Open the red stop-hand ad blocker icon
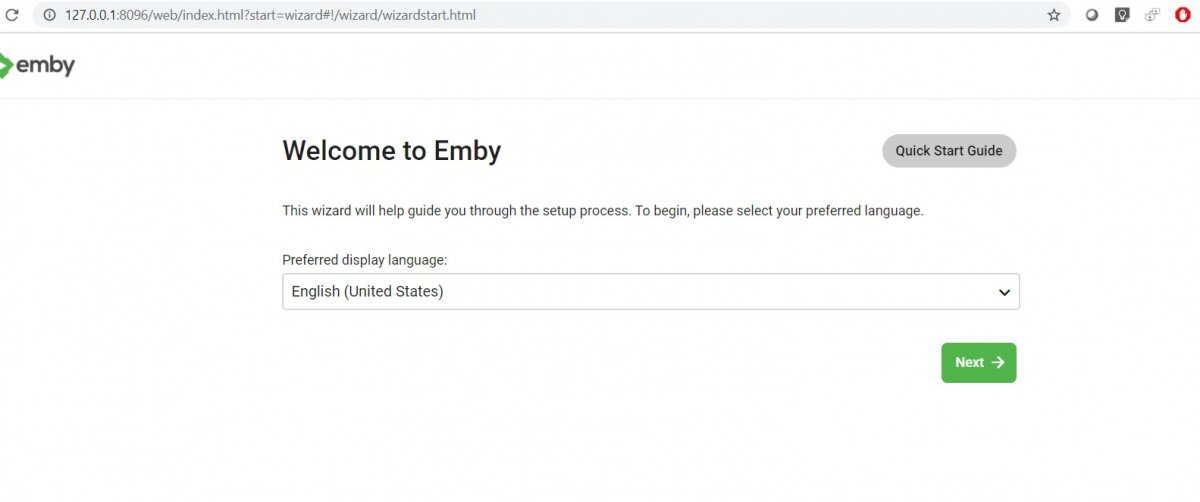The height and width of the screenshot is (502, 1200). (x=1182, y=15)
